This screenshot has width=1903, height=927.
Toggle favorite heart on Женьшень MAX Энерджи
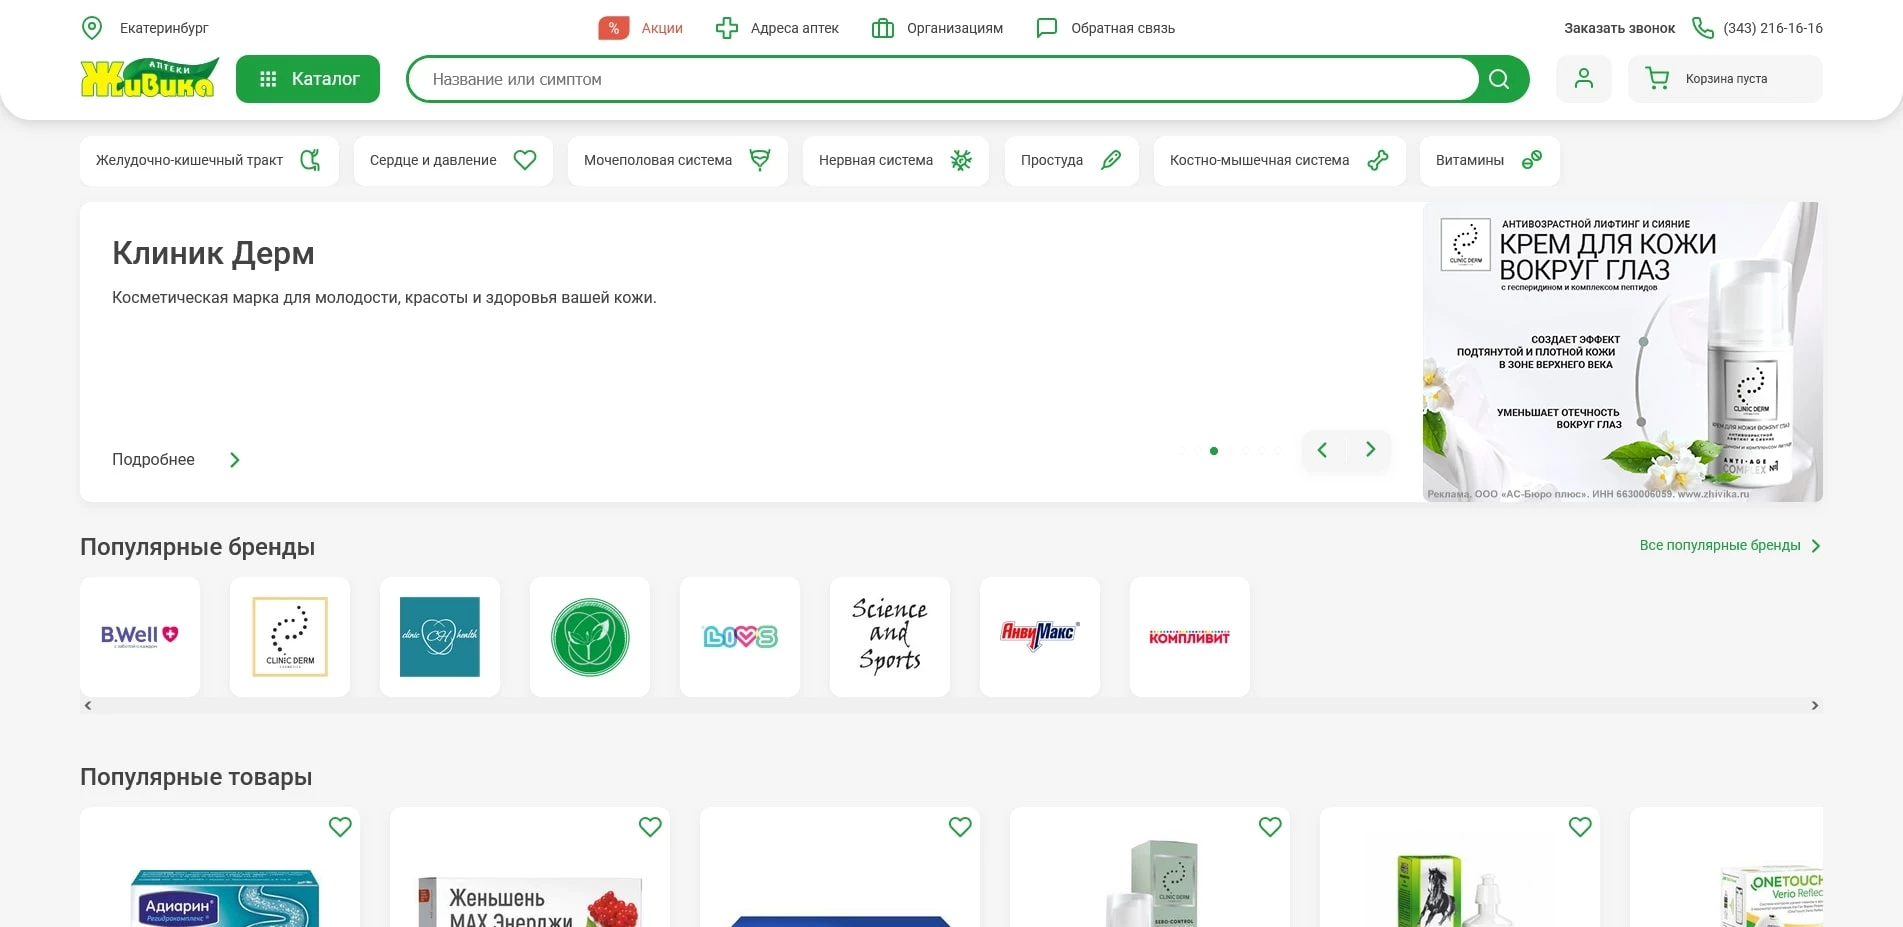pyautogui.click(x=650, y=827)
